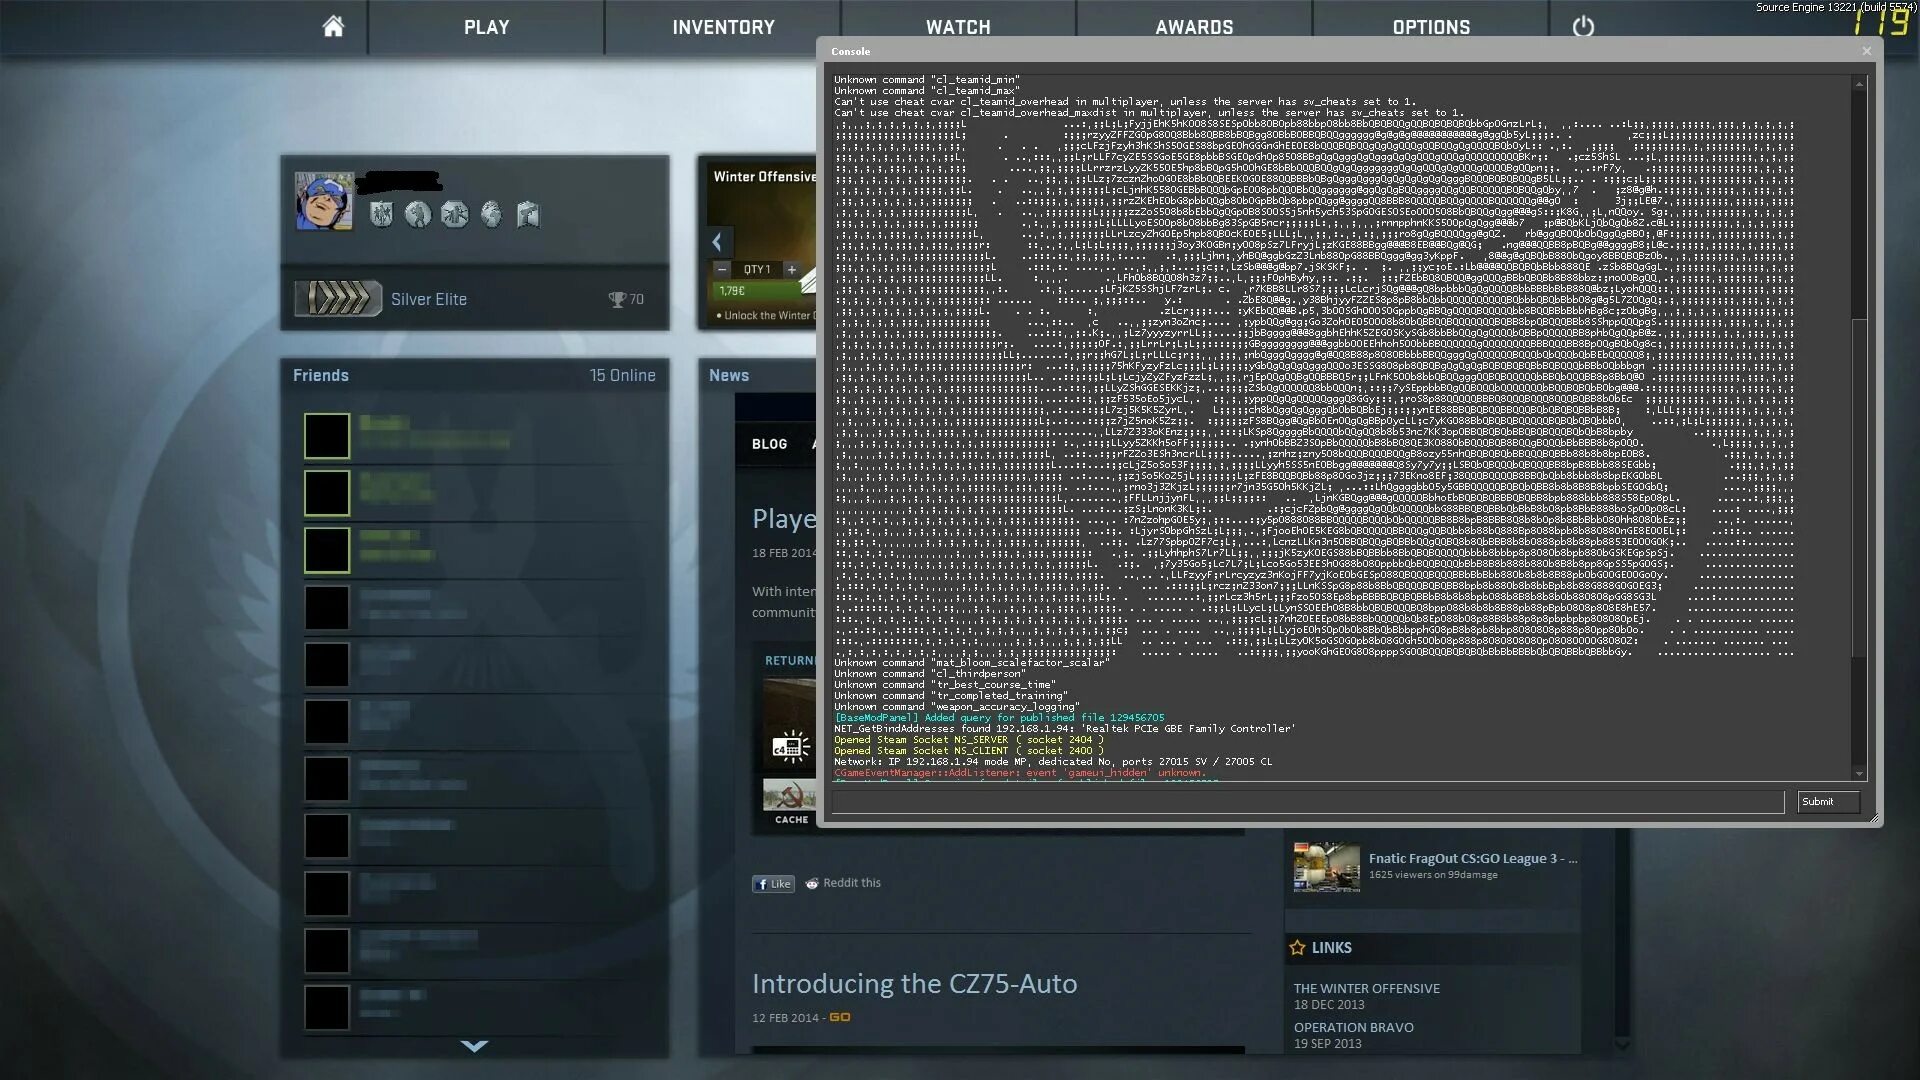
Task: Click the power/logout icon
Action: (x=1582, y=25)
